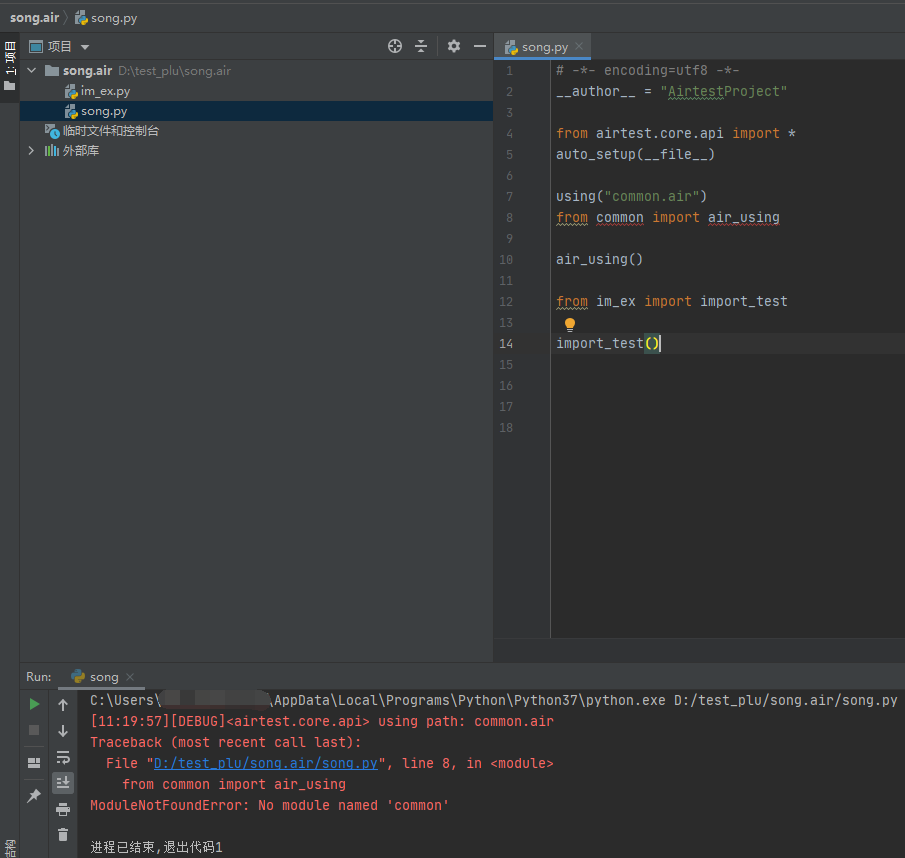This screenshot has height=858, width=905.
Task: Click the import_test() call on line 14
Action: [607, 344]
